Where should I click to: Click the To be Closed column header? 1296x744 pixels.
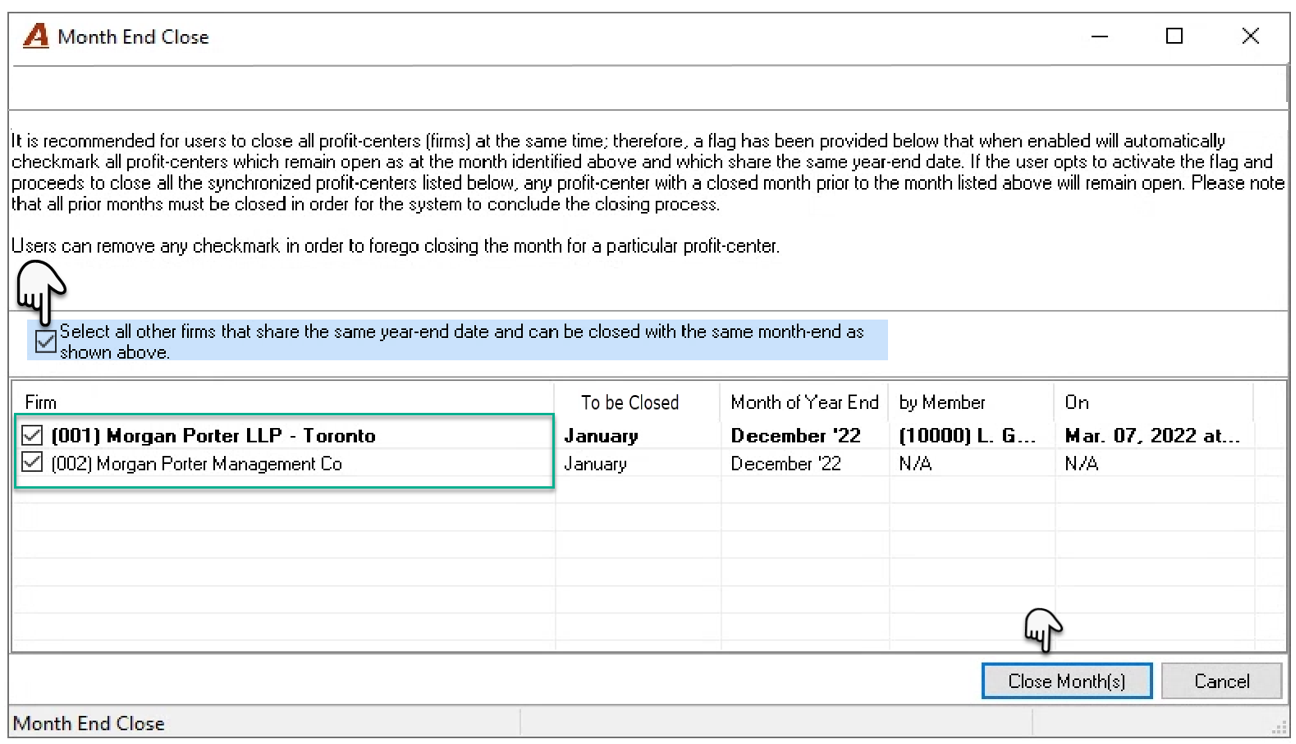click(x=637, y=402)
